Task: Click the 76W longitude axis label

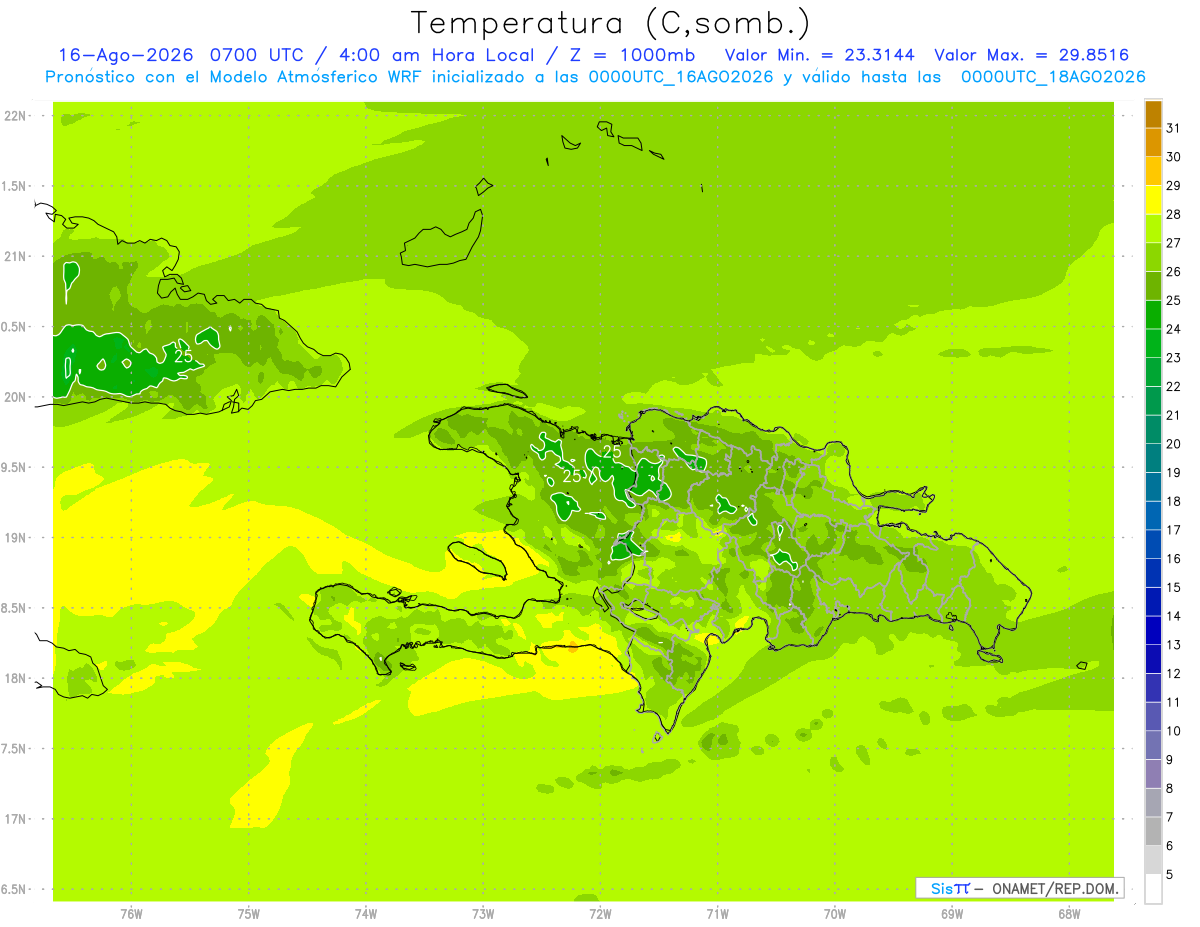Action: pos(131,913)
